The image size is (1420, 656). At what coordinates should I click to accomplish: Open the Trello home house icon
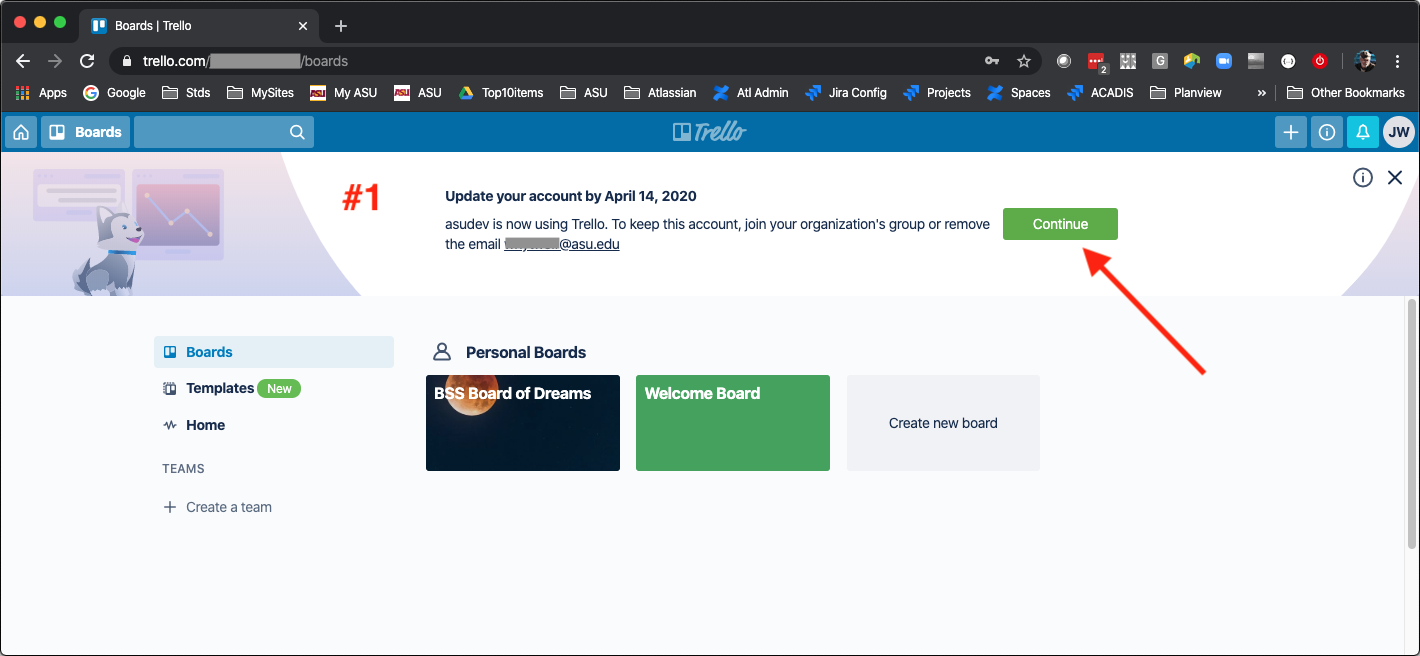[x=21, y=131]
